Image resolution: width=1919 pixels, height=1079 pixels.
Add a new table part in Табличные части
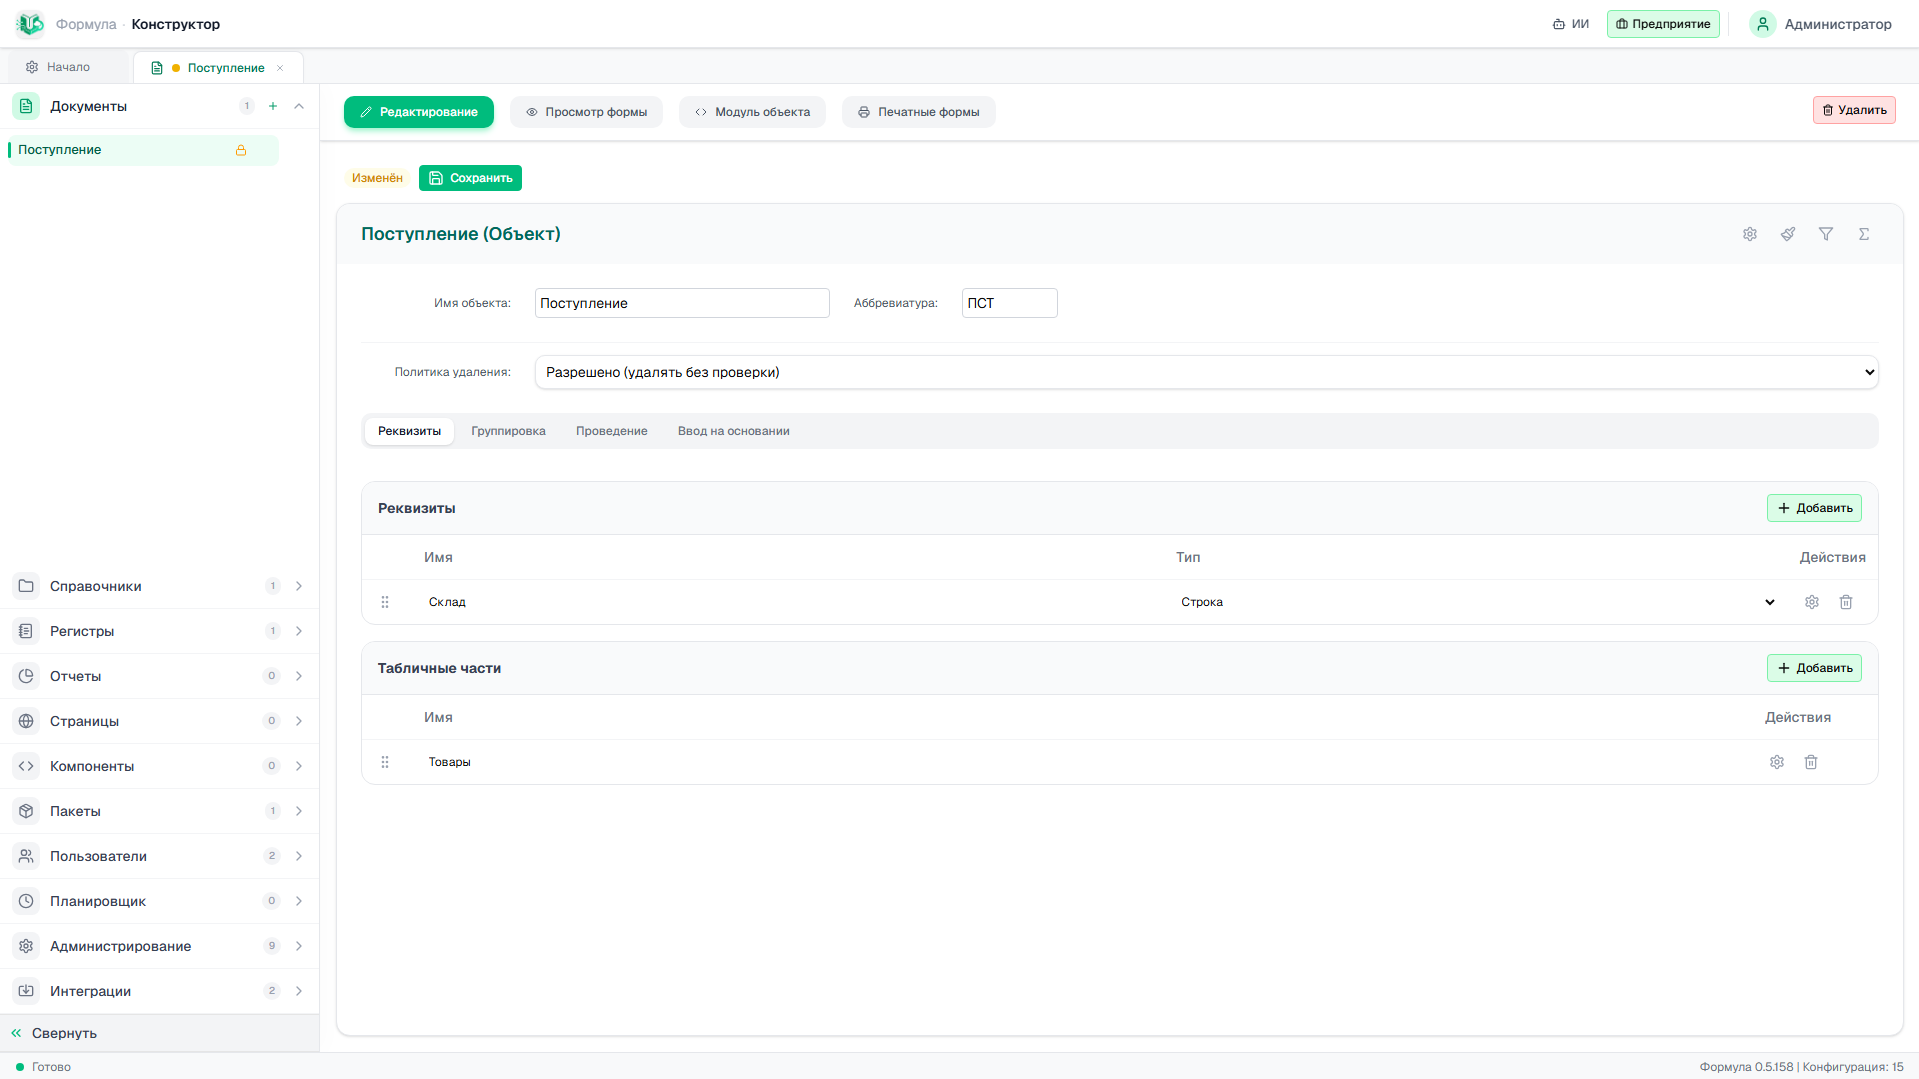point(1814,668)
